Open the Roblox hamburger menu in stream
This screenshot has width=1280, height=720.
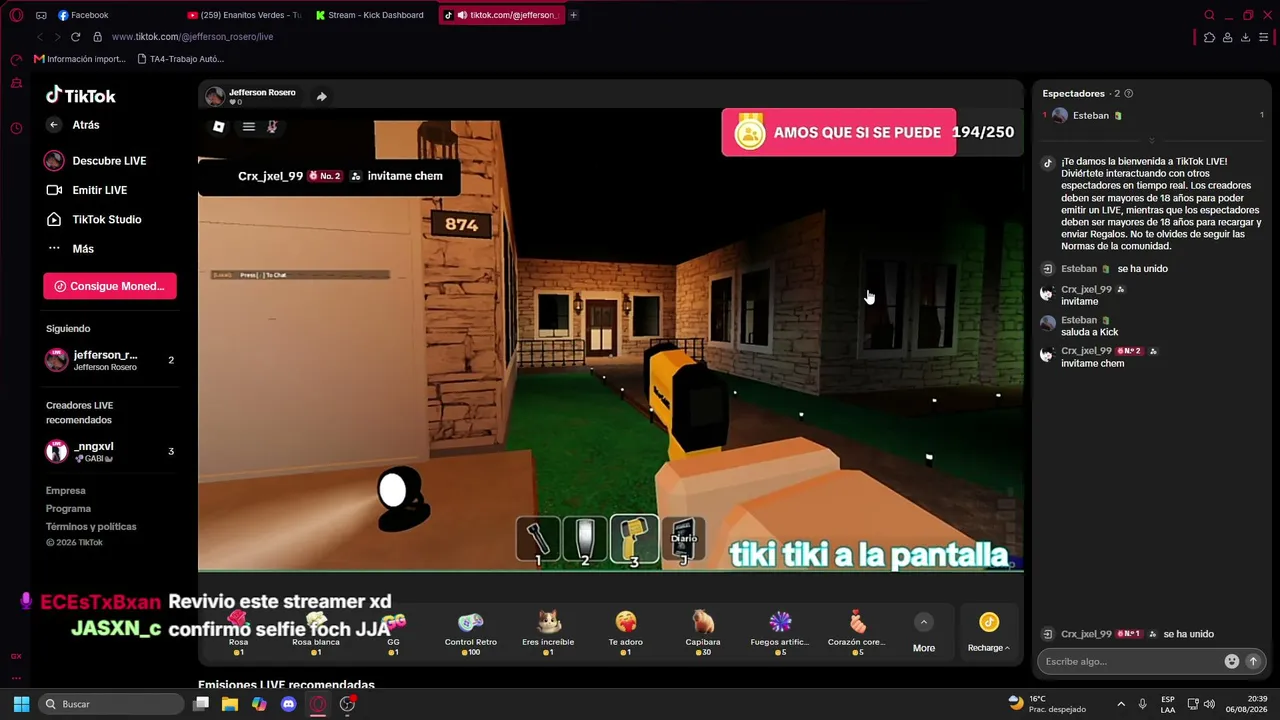click(x=249, y=127)
